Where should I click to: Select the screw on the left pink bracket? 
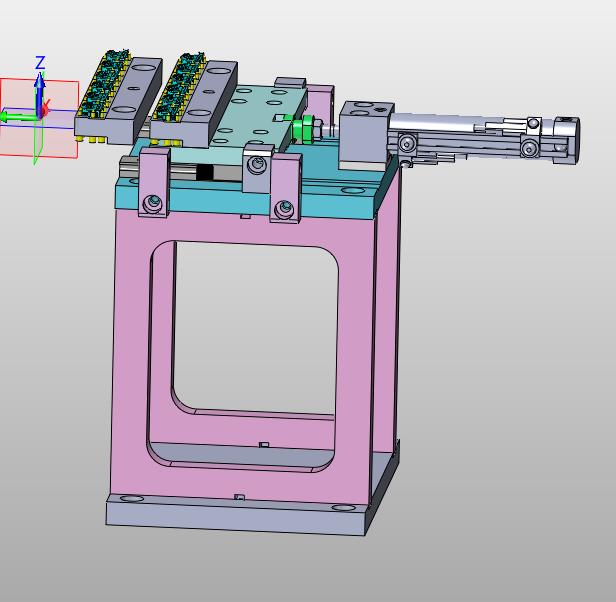(153, 203)
